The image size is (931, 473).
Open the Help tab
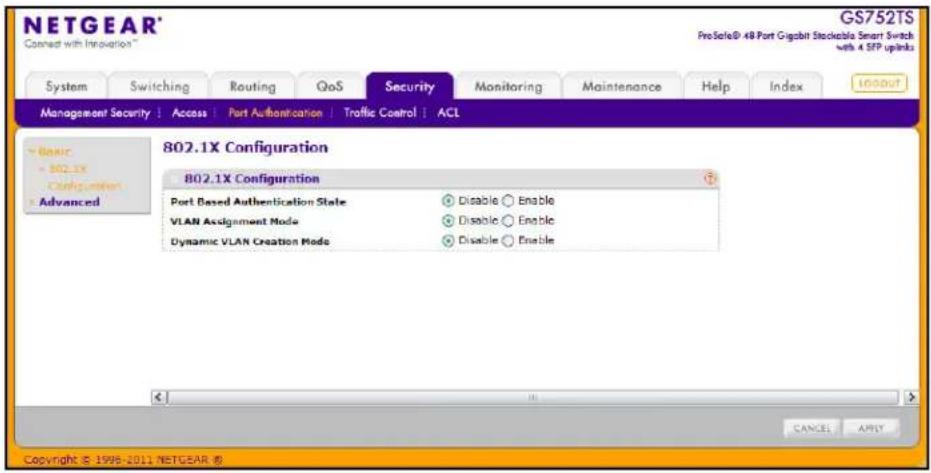[x=715, y=87]
